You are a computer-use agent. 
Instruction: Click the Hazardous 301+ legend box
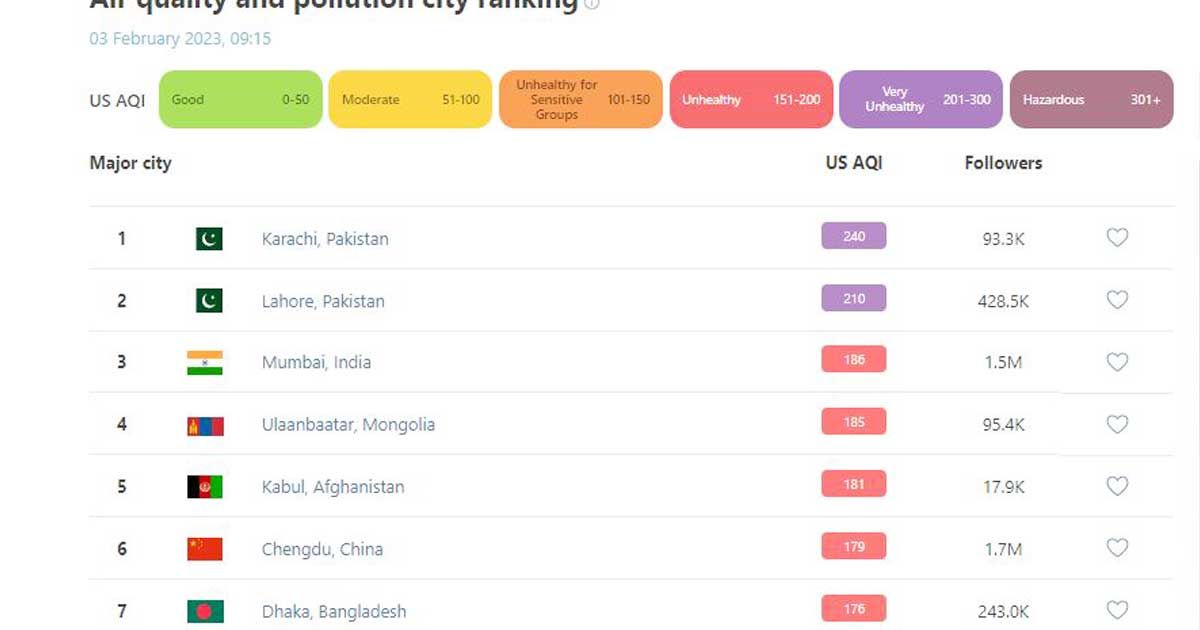point(1092,99)
